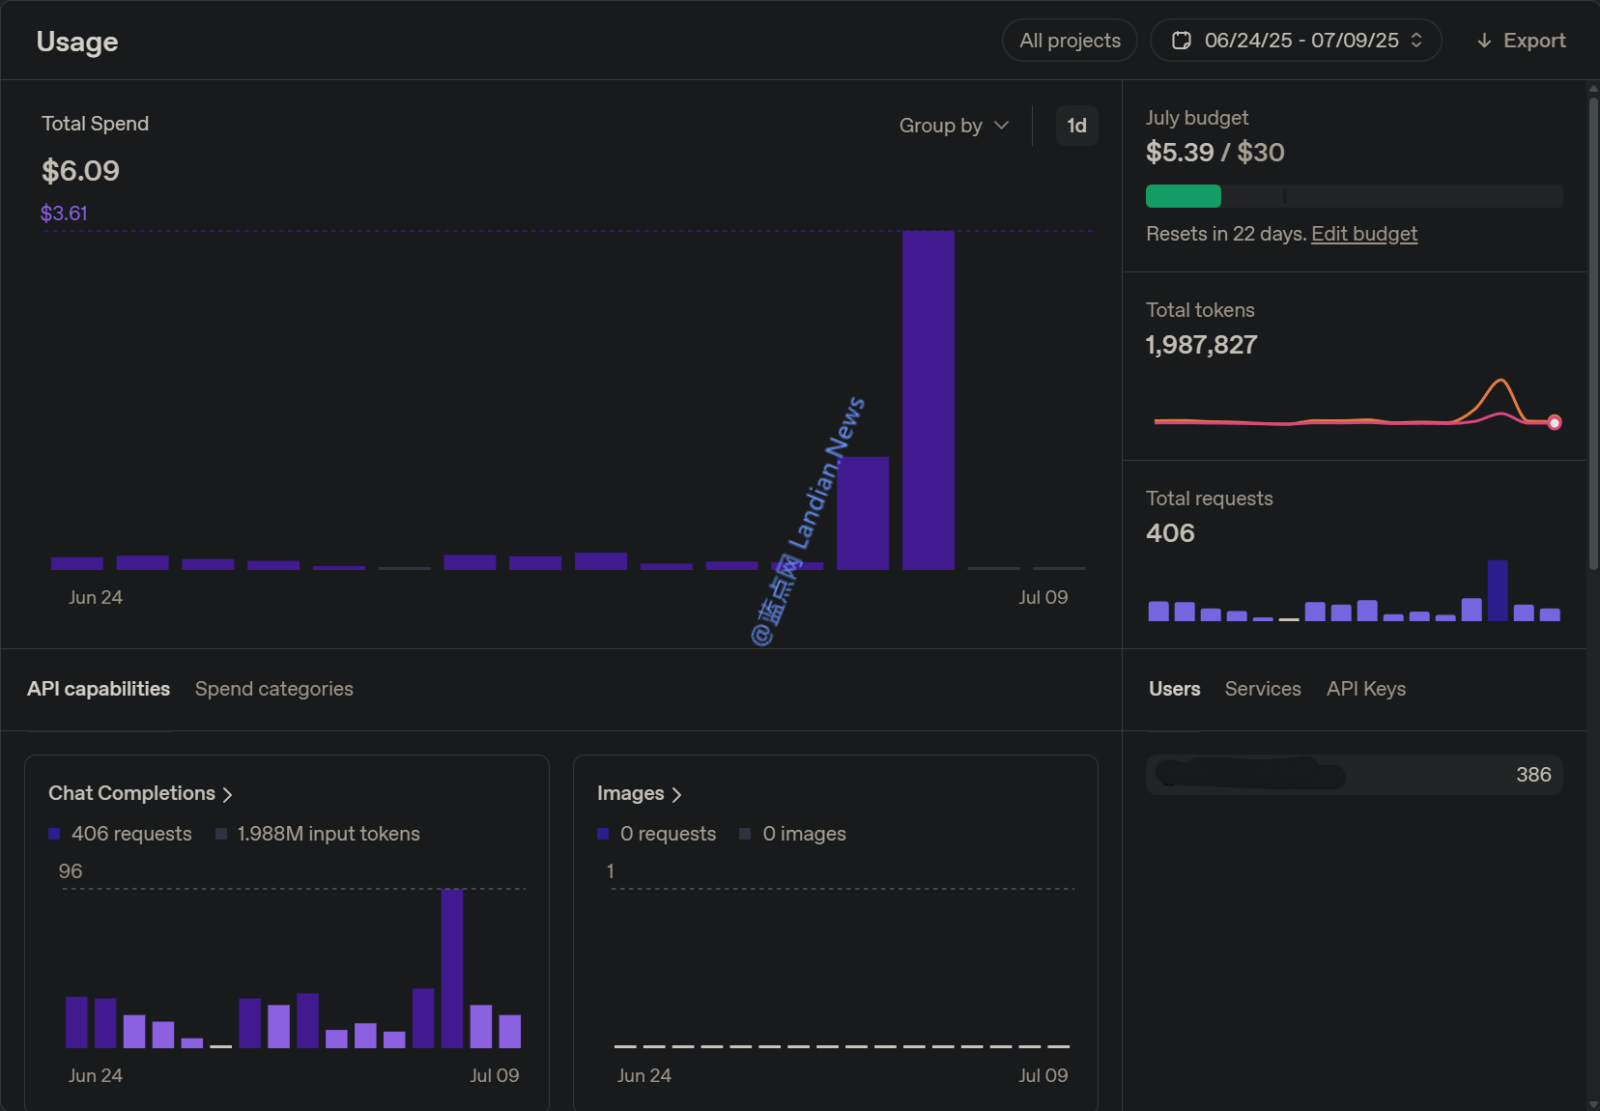This screenshot has height=1111, width=1600.
Task: Click the calendar icon in date range
Action: (x=1181, y=41)
